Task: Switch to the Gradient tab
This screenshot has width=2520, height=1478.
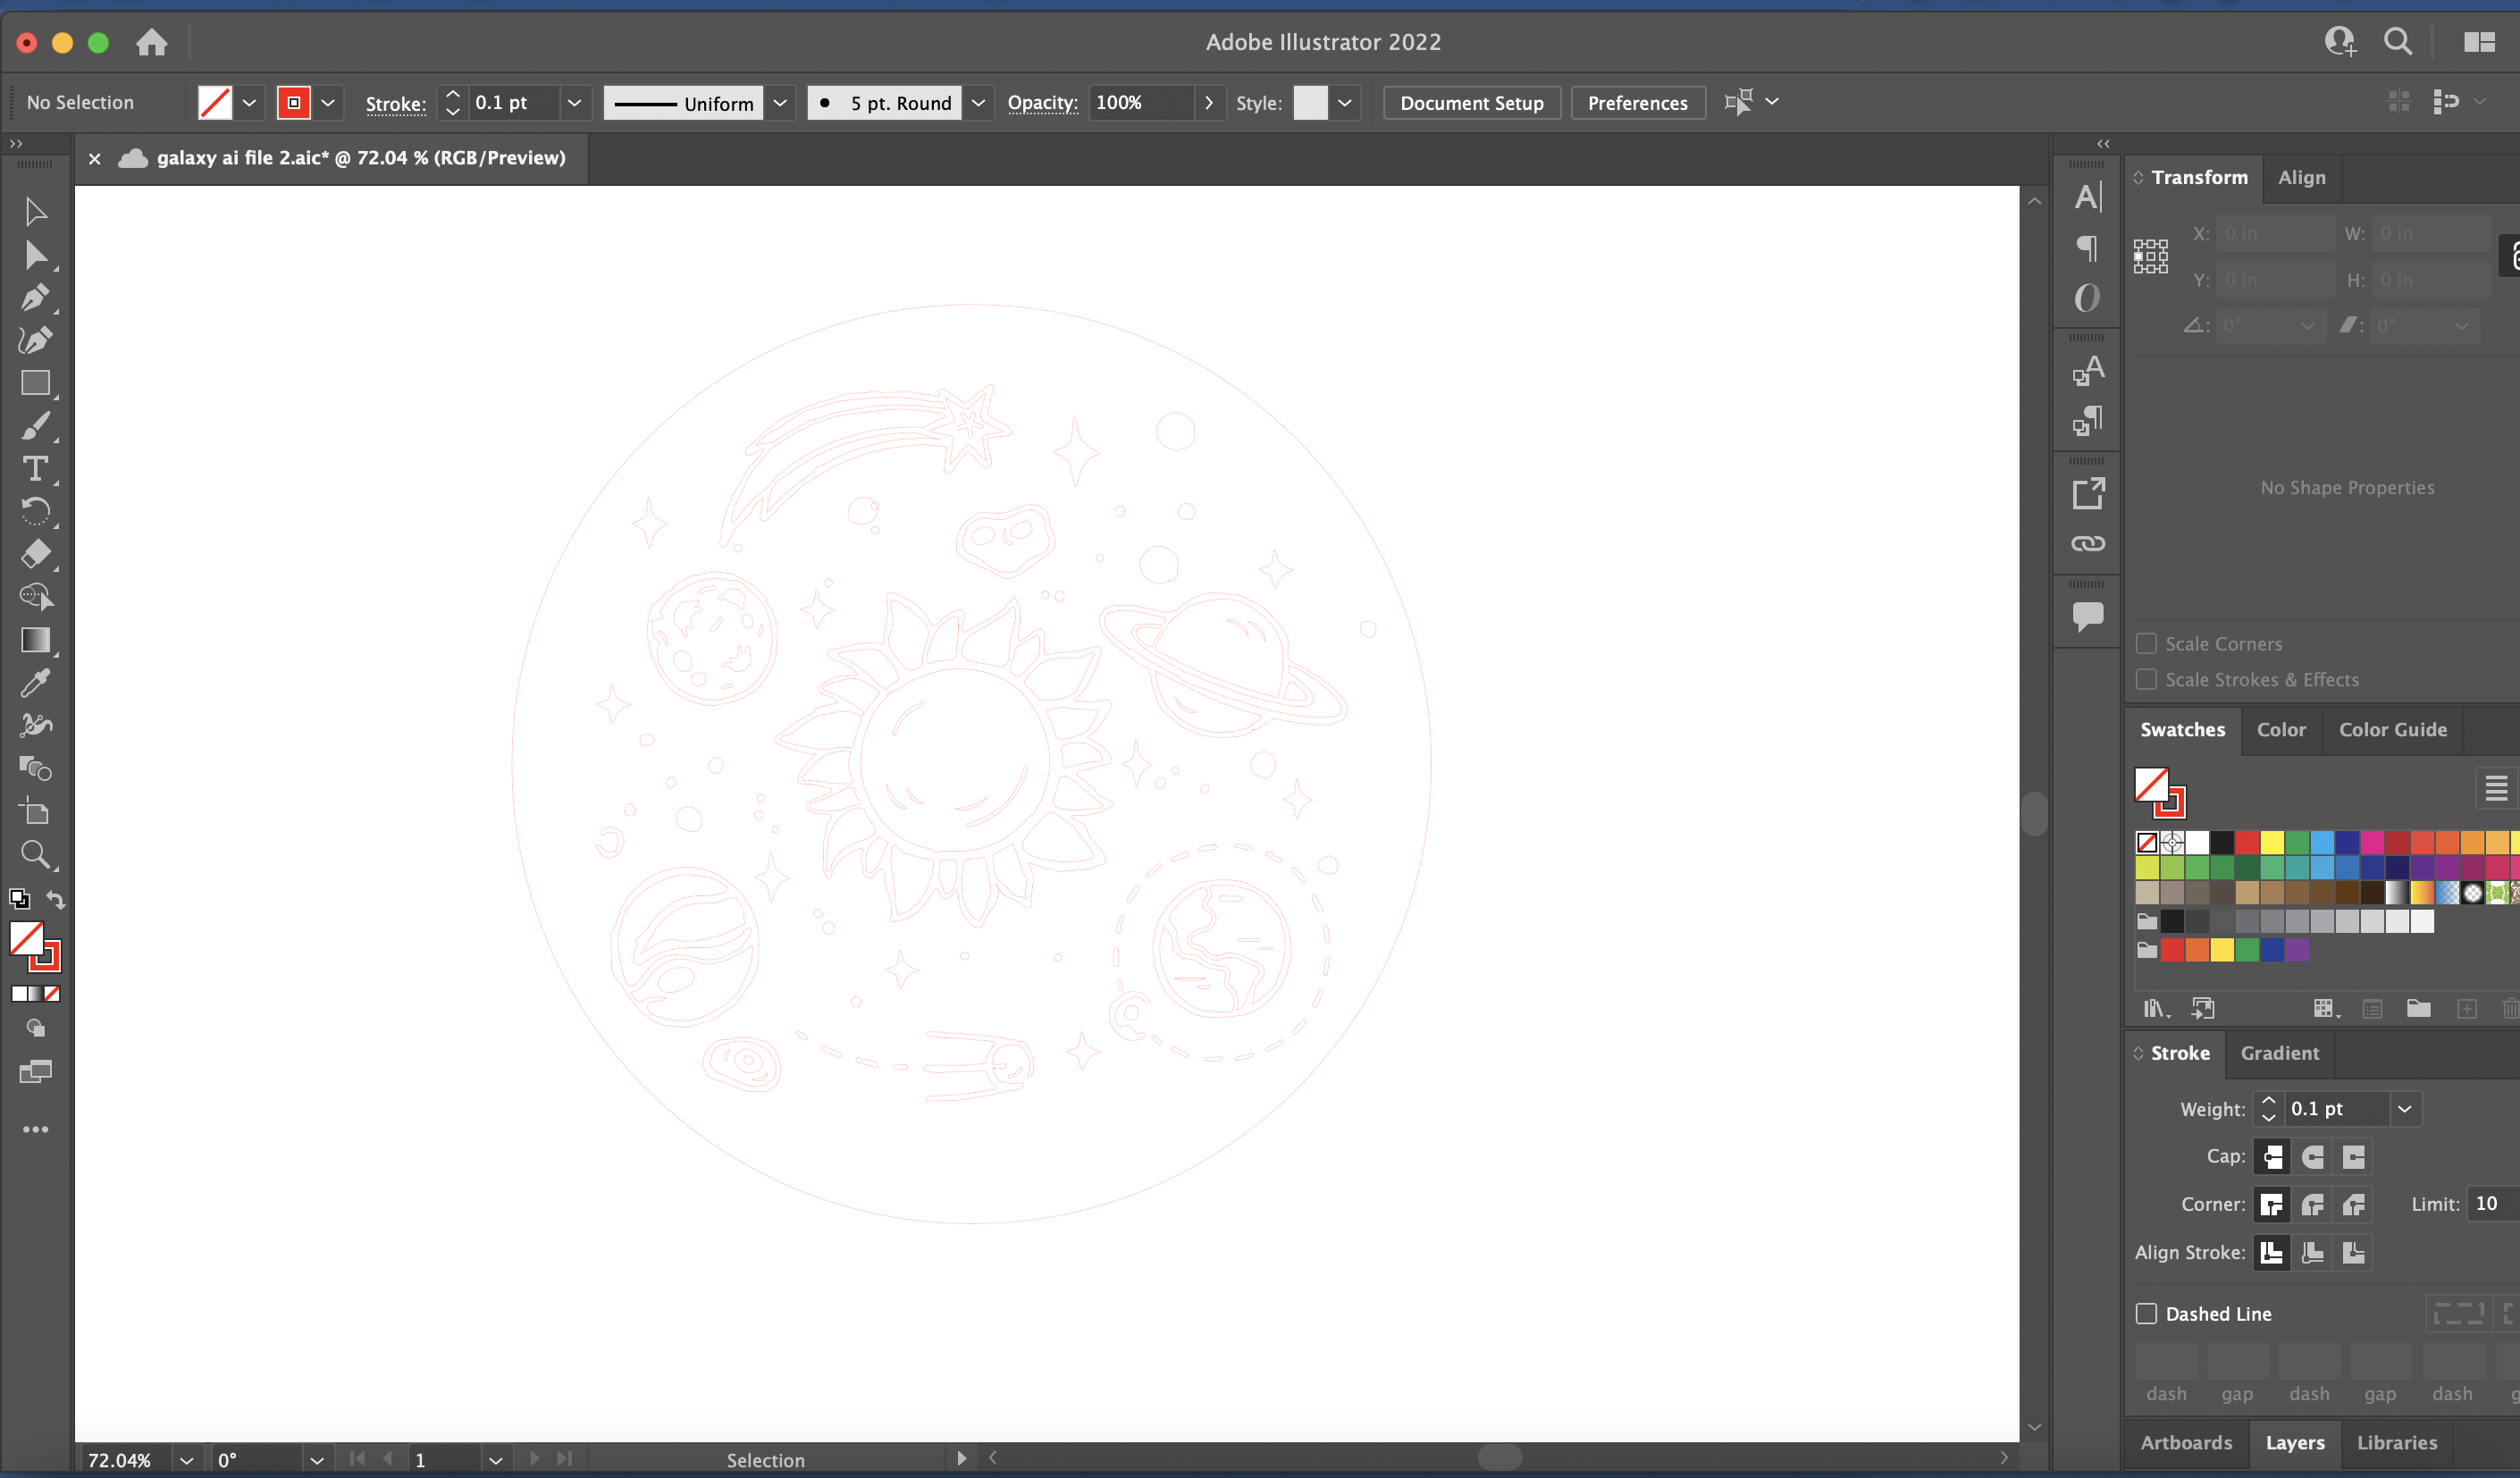Action: click(x=2279, y=1051)
